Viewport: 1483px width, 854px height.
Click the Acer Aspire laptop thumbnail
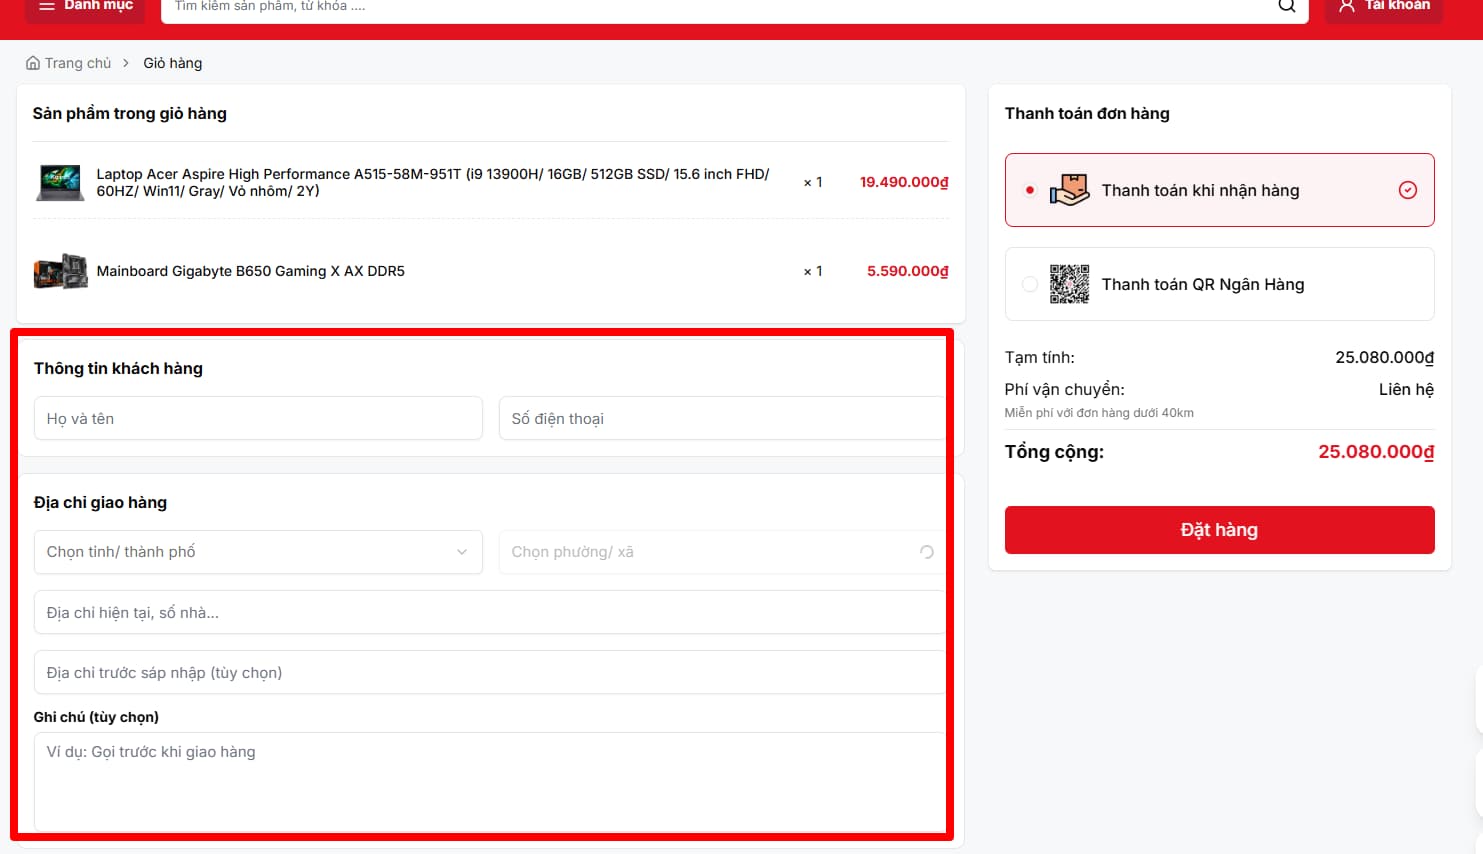(x=60, y=182)
